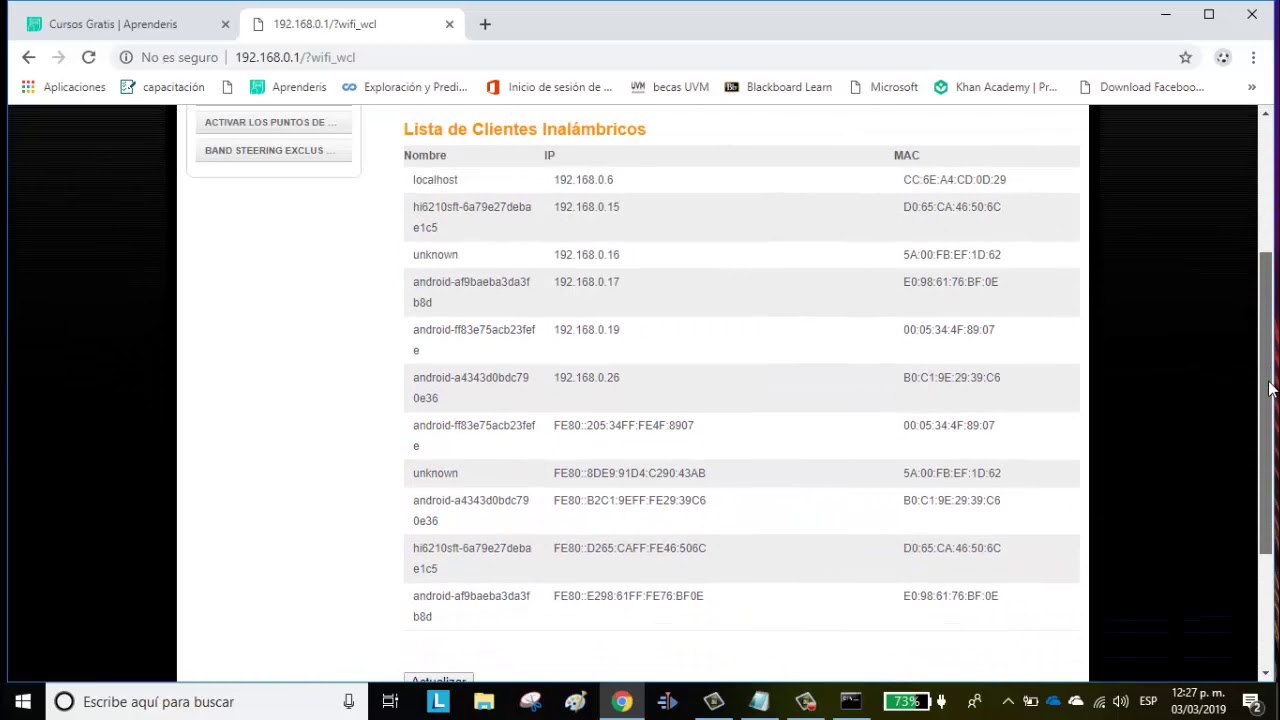Show hidden system tray icons

(1008, 702)
